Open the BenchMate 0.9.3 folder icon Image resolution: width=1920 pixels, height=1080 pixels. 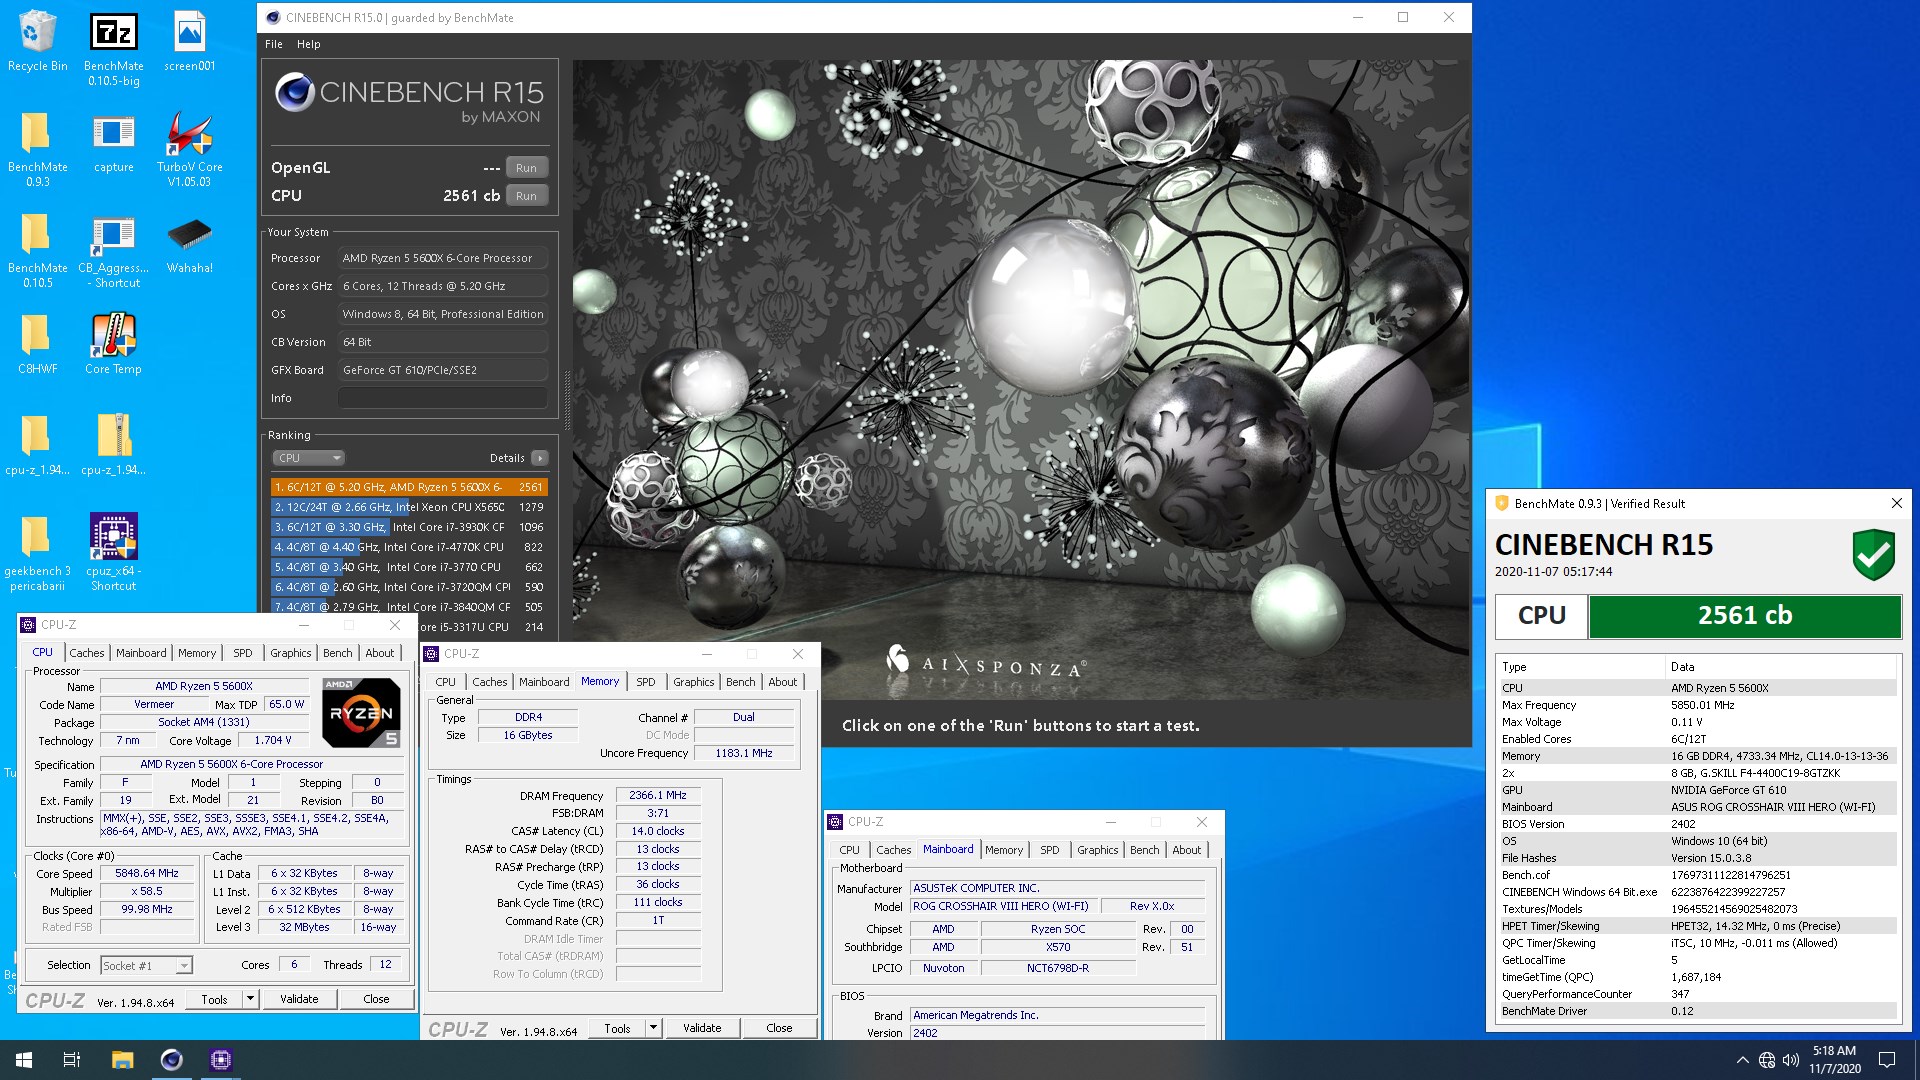pos(37,149)
